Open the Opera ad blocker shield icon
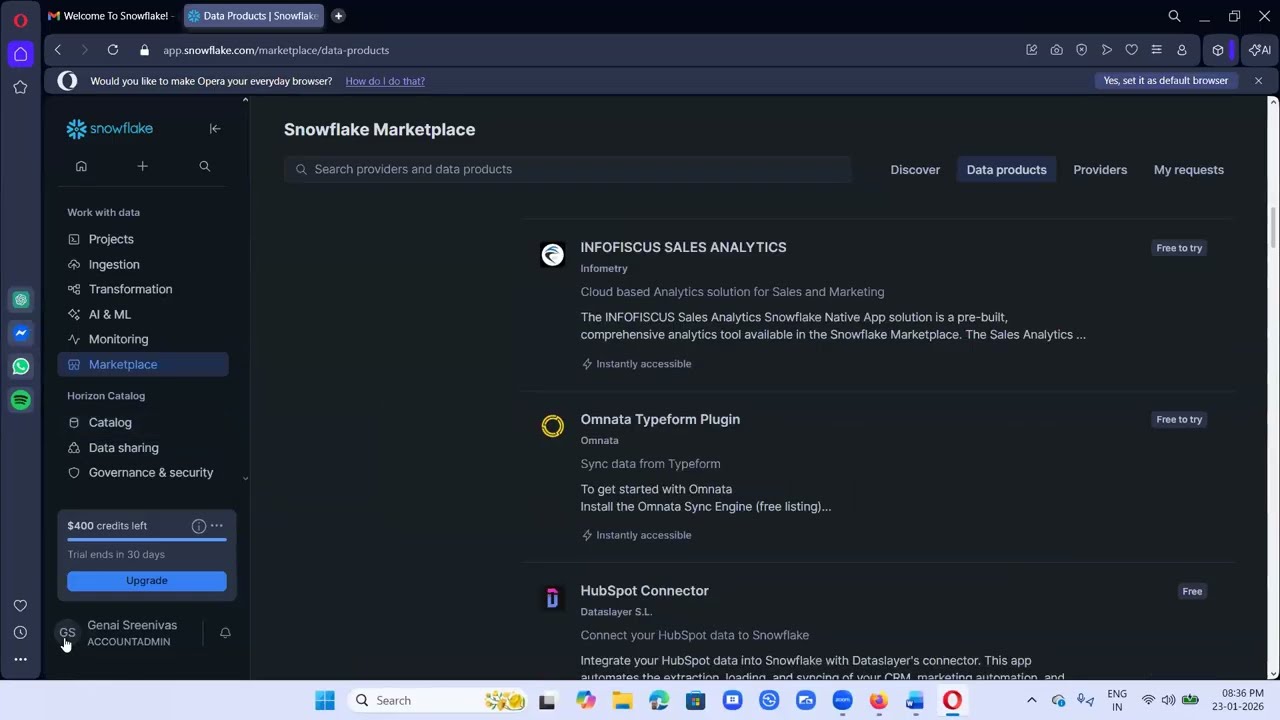This screenshot has height=720, width=1280. tap(1081, 50)
